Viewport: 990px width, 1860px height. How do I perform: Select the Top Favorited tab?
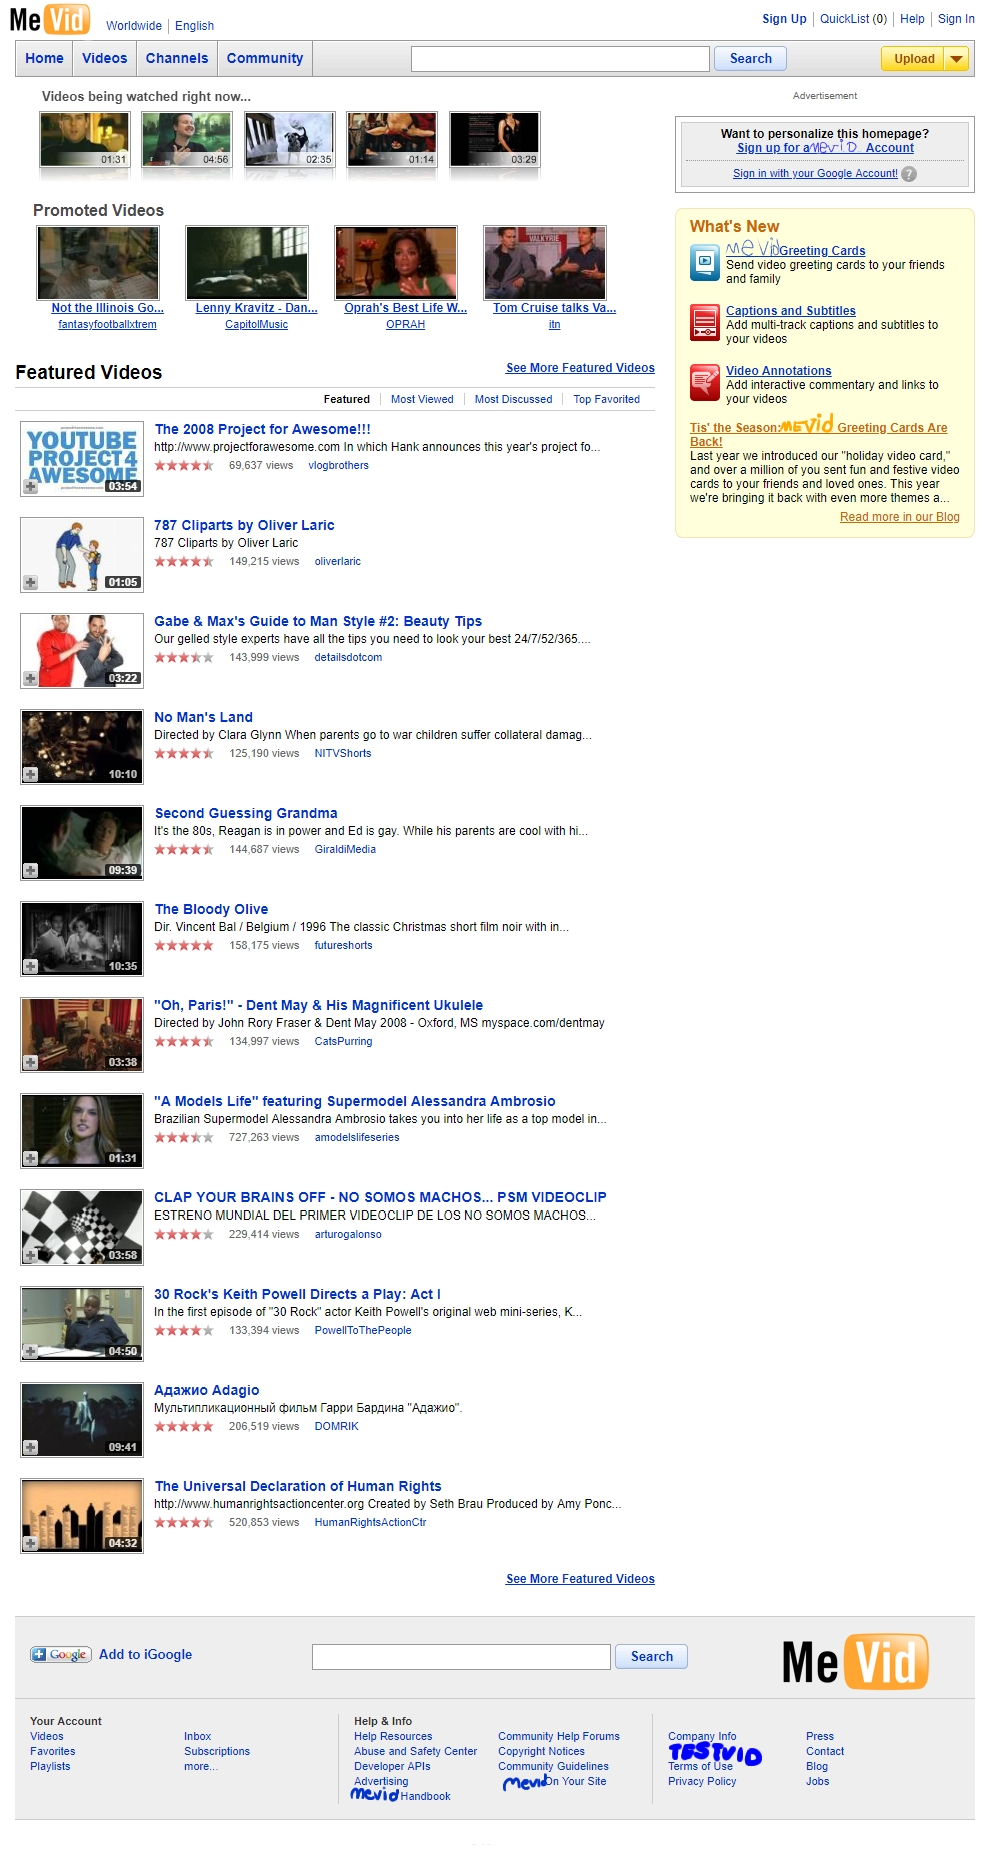pos(606,399)
